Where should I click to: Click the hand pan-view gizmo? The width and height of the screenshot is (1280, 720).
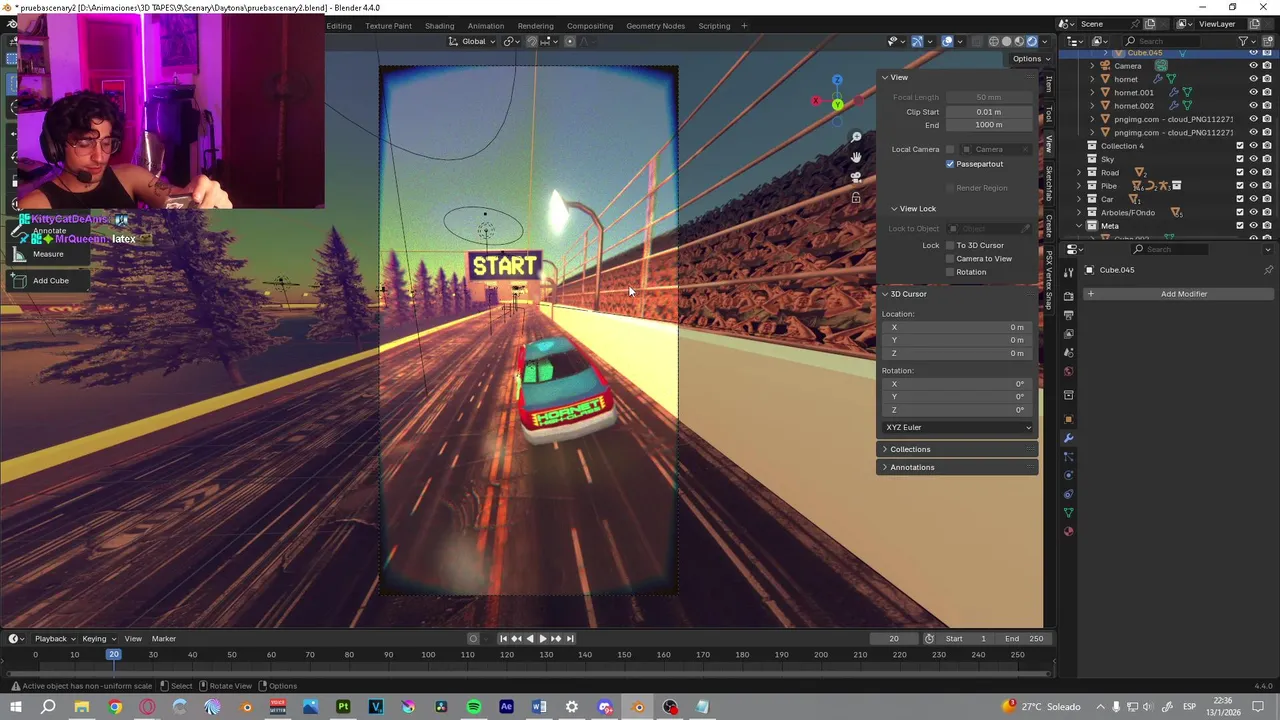(856, 157)
